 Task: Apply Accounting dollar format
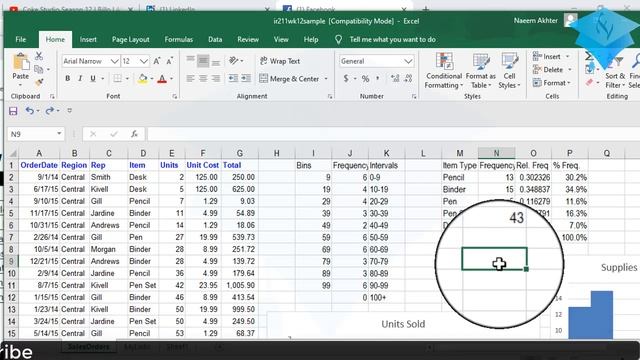pos(346,78)
